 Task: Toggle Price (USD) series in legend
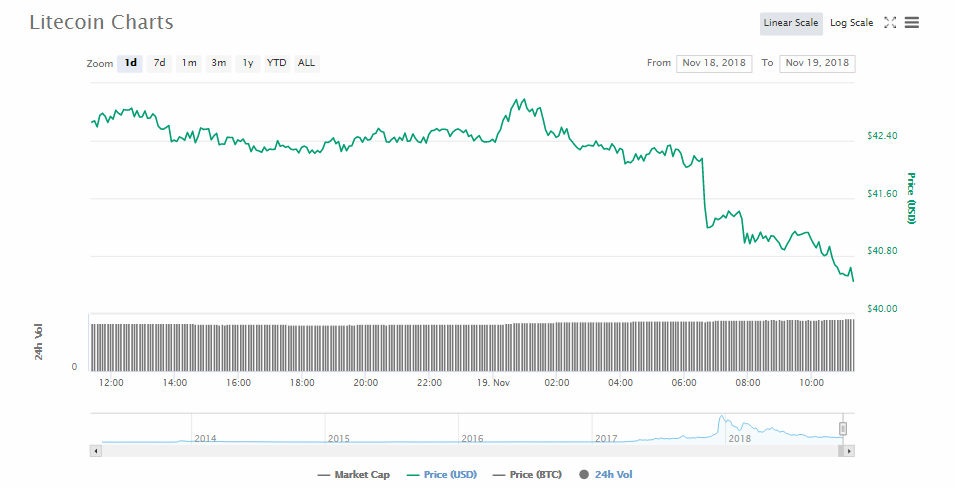442,475
